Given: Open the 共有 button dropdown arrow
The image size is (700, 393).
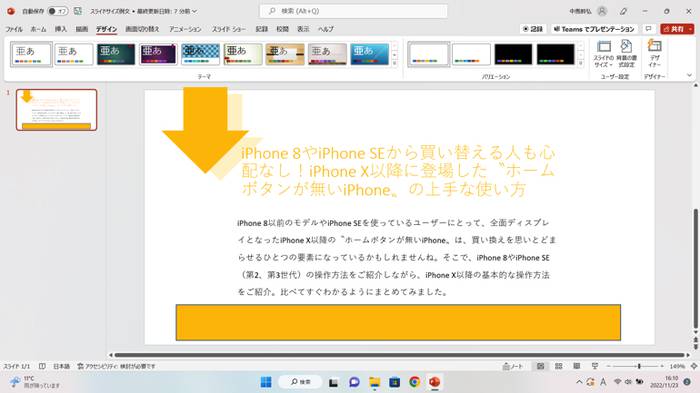Looking at the screenshot, I should click(691, 29).
